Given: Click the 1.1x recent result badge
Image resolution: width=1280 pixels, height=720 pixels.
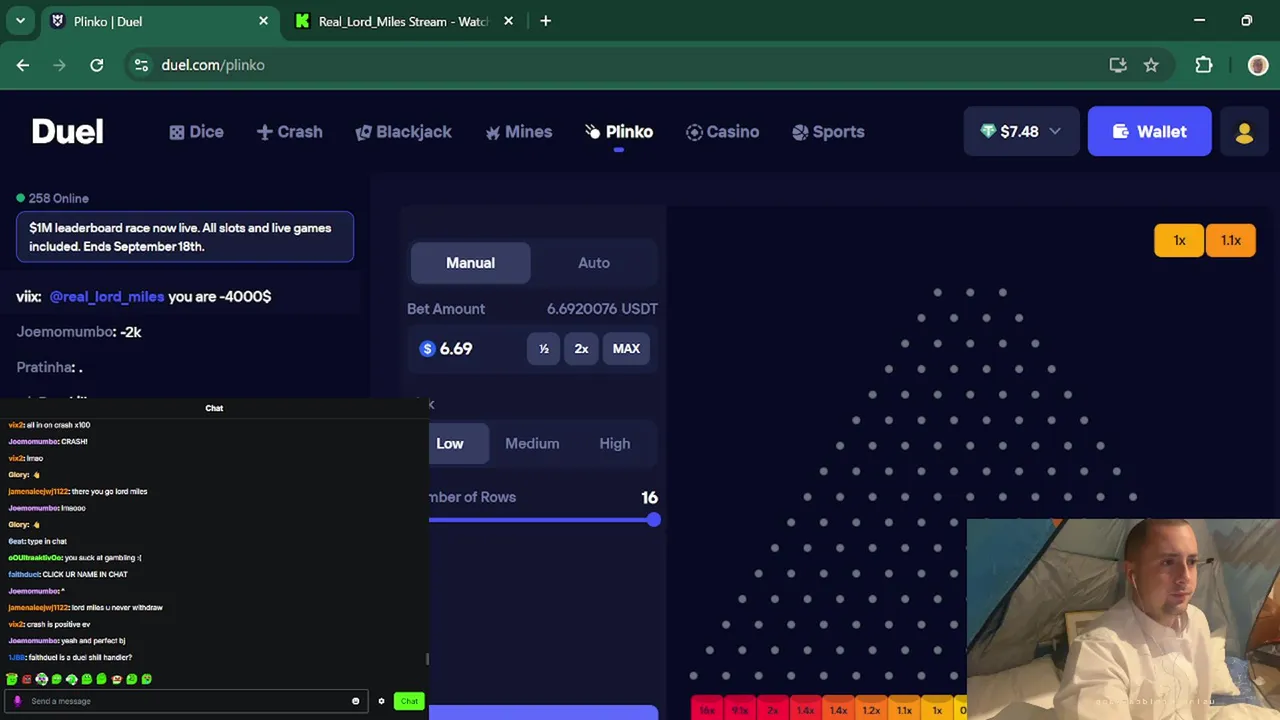Looking at the screenshot, I should (x=1231, y=240).
